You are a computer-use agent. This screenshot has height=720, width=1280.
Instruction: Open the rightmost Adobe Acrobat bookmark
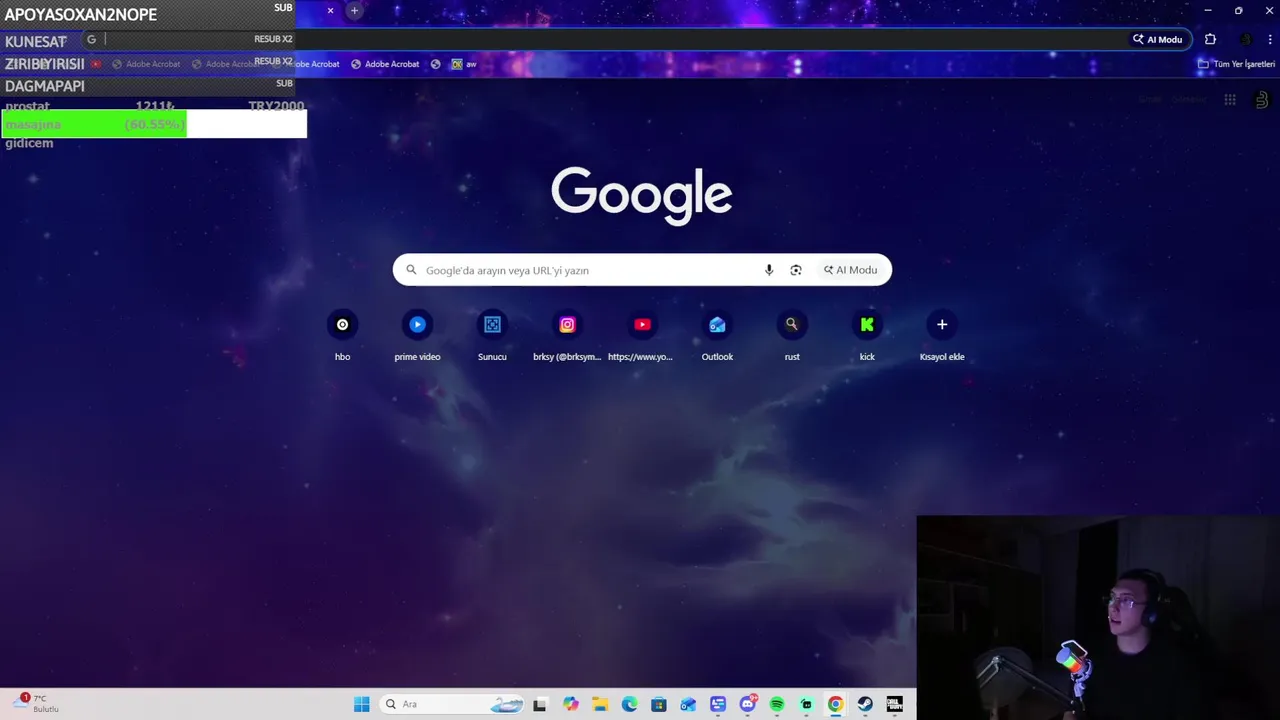pos(385,64)
